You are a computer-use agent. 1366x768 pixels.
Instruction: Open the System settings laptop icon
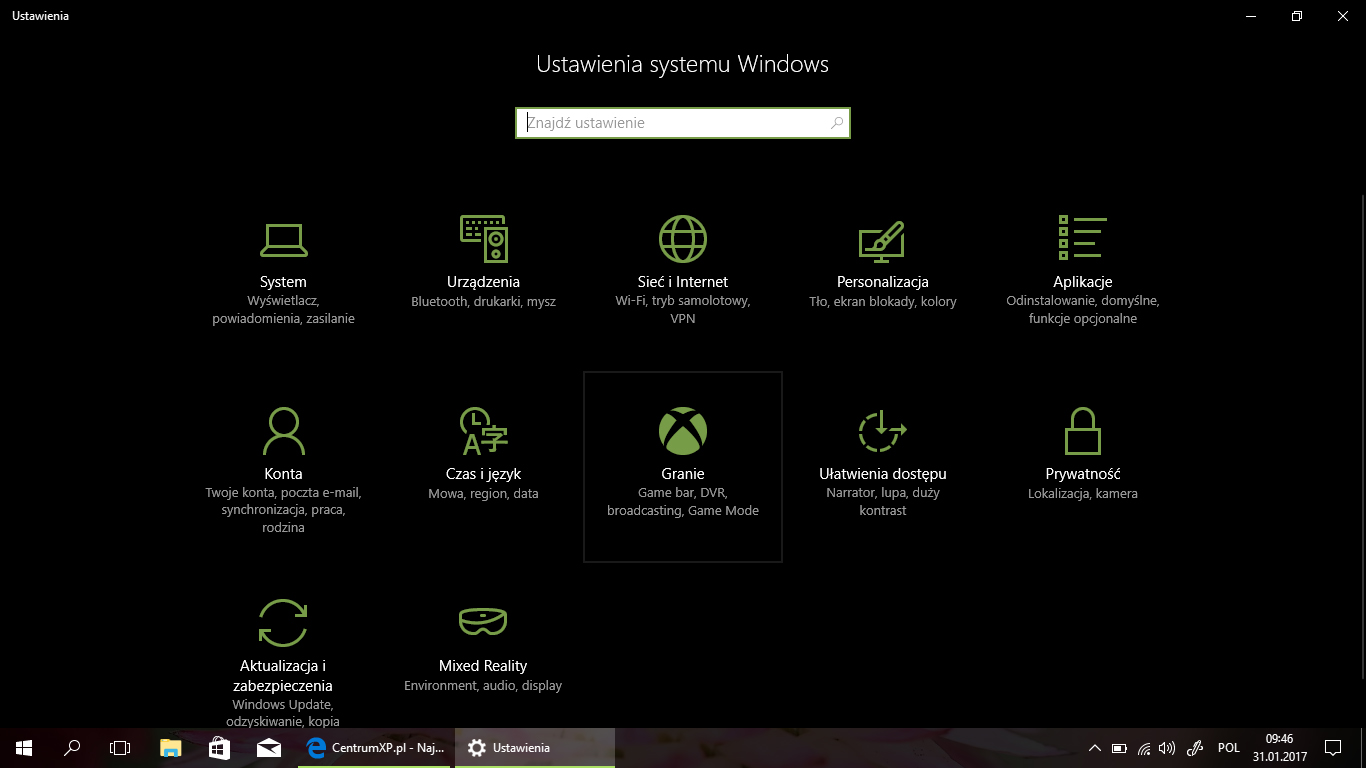(283, 239)
